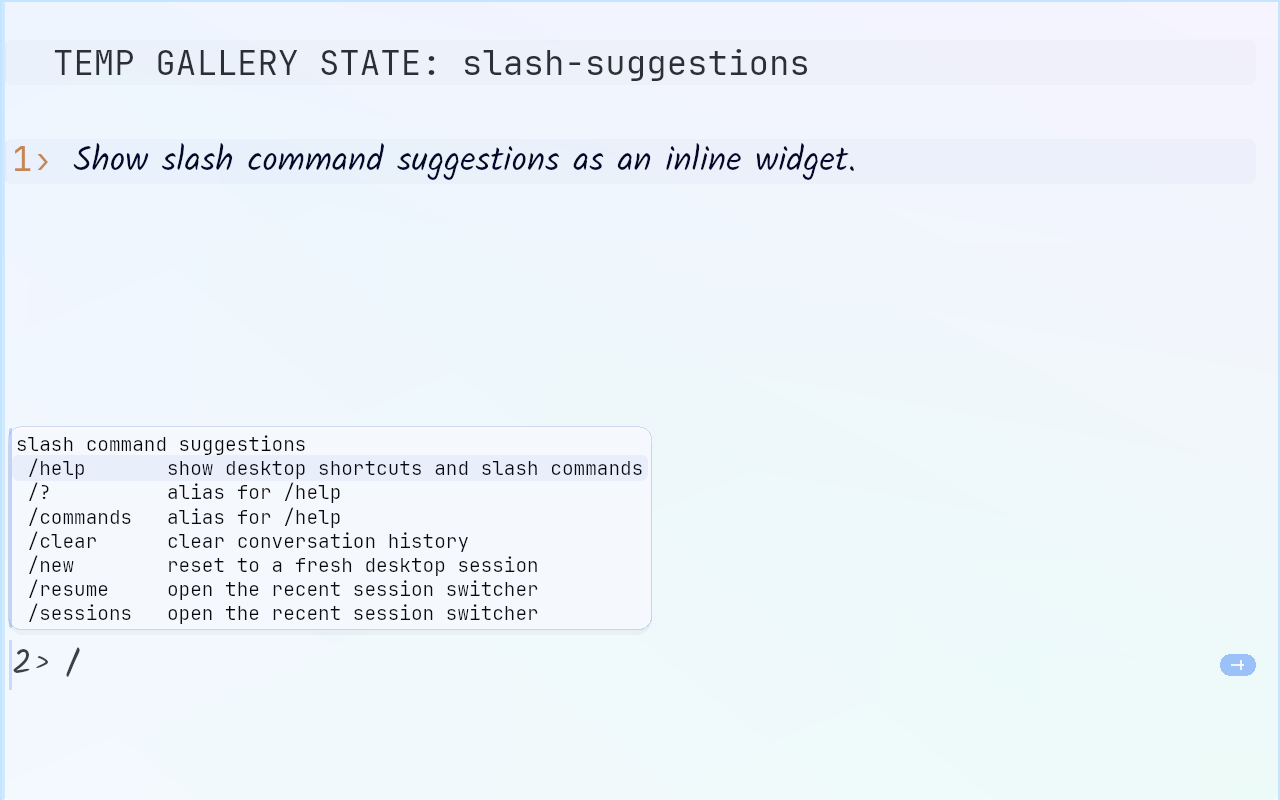Click "show desktop shortcuts and slash commands" text
The height and width of the screenshot is (800, 1280).
coord(405,468)
